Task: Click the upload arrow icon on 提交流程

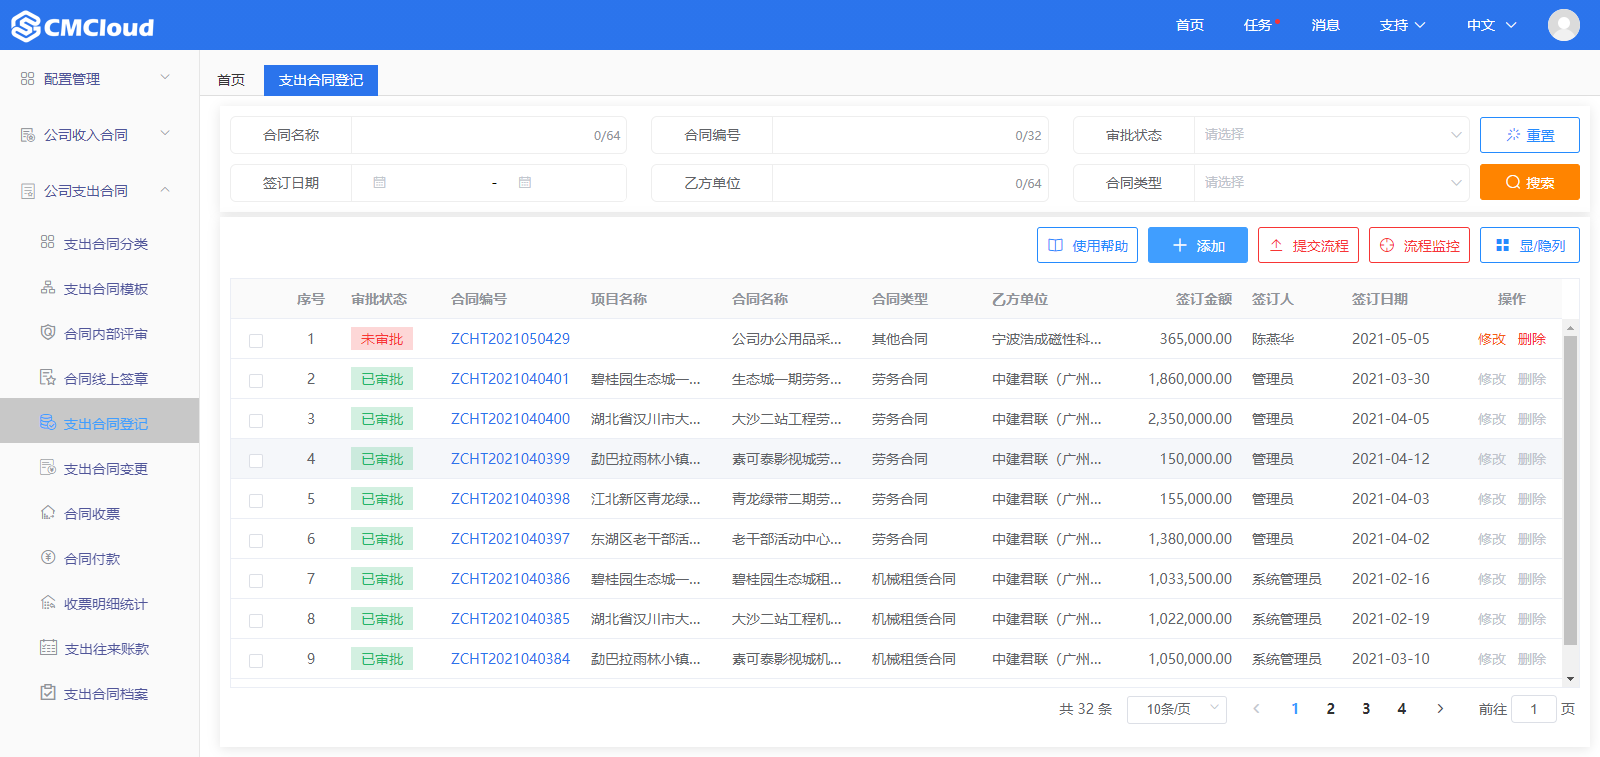Action: [x=1276, y=245]
